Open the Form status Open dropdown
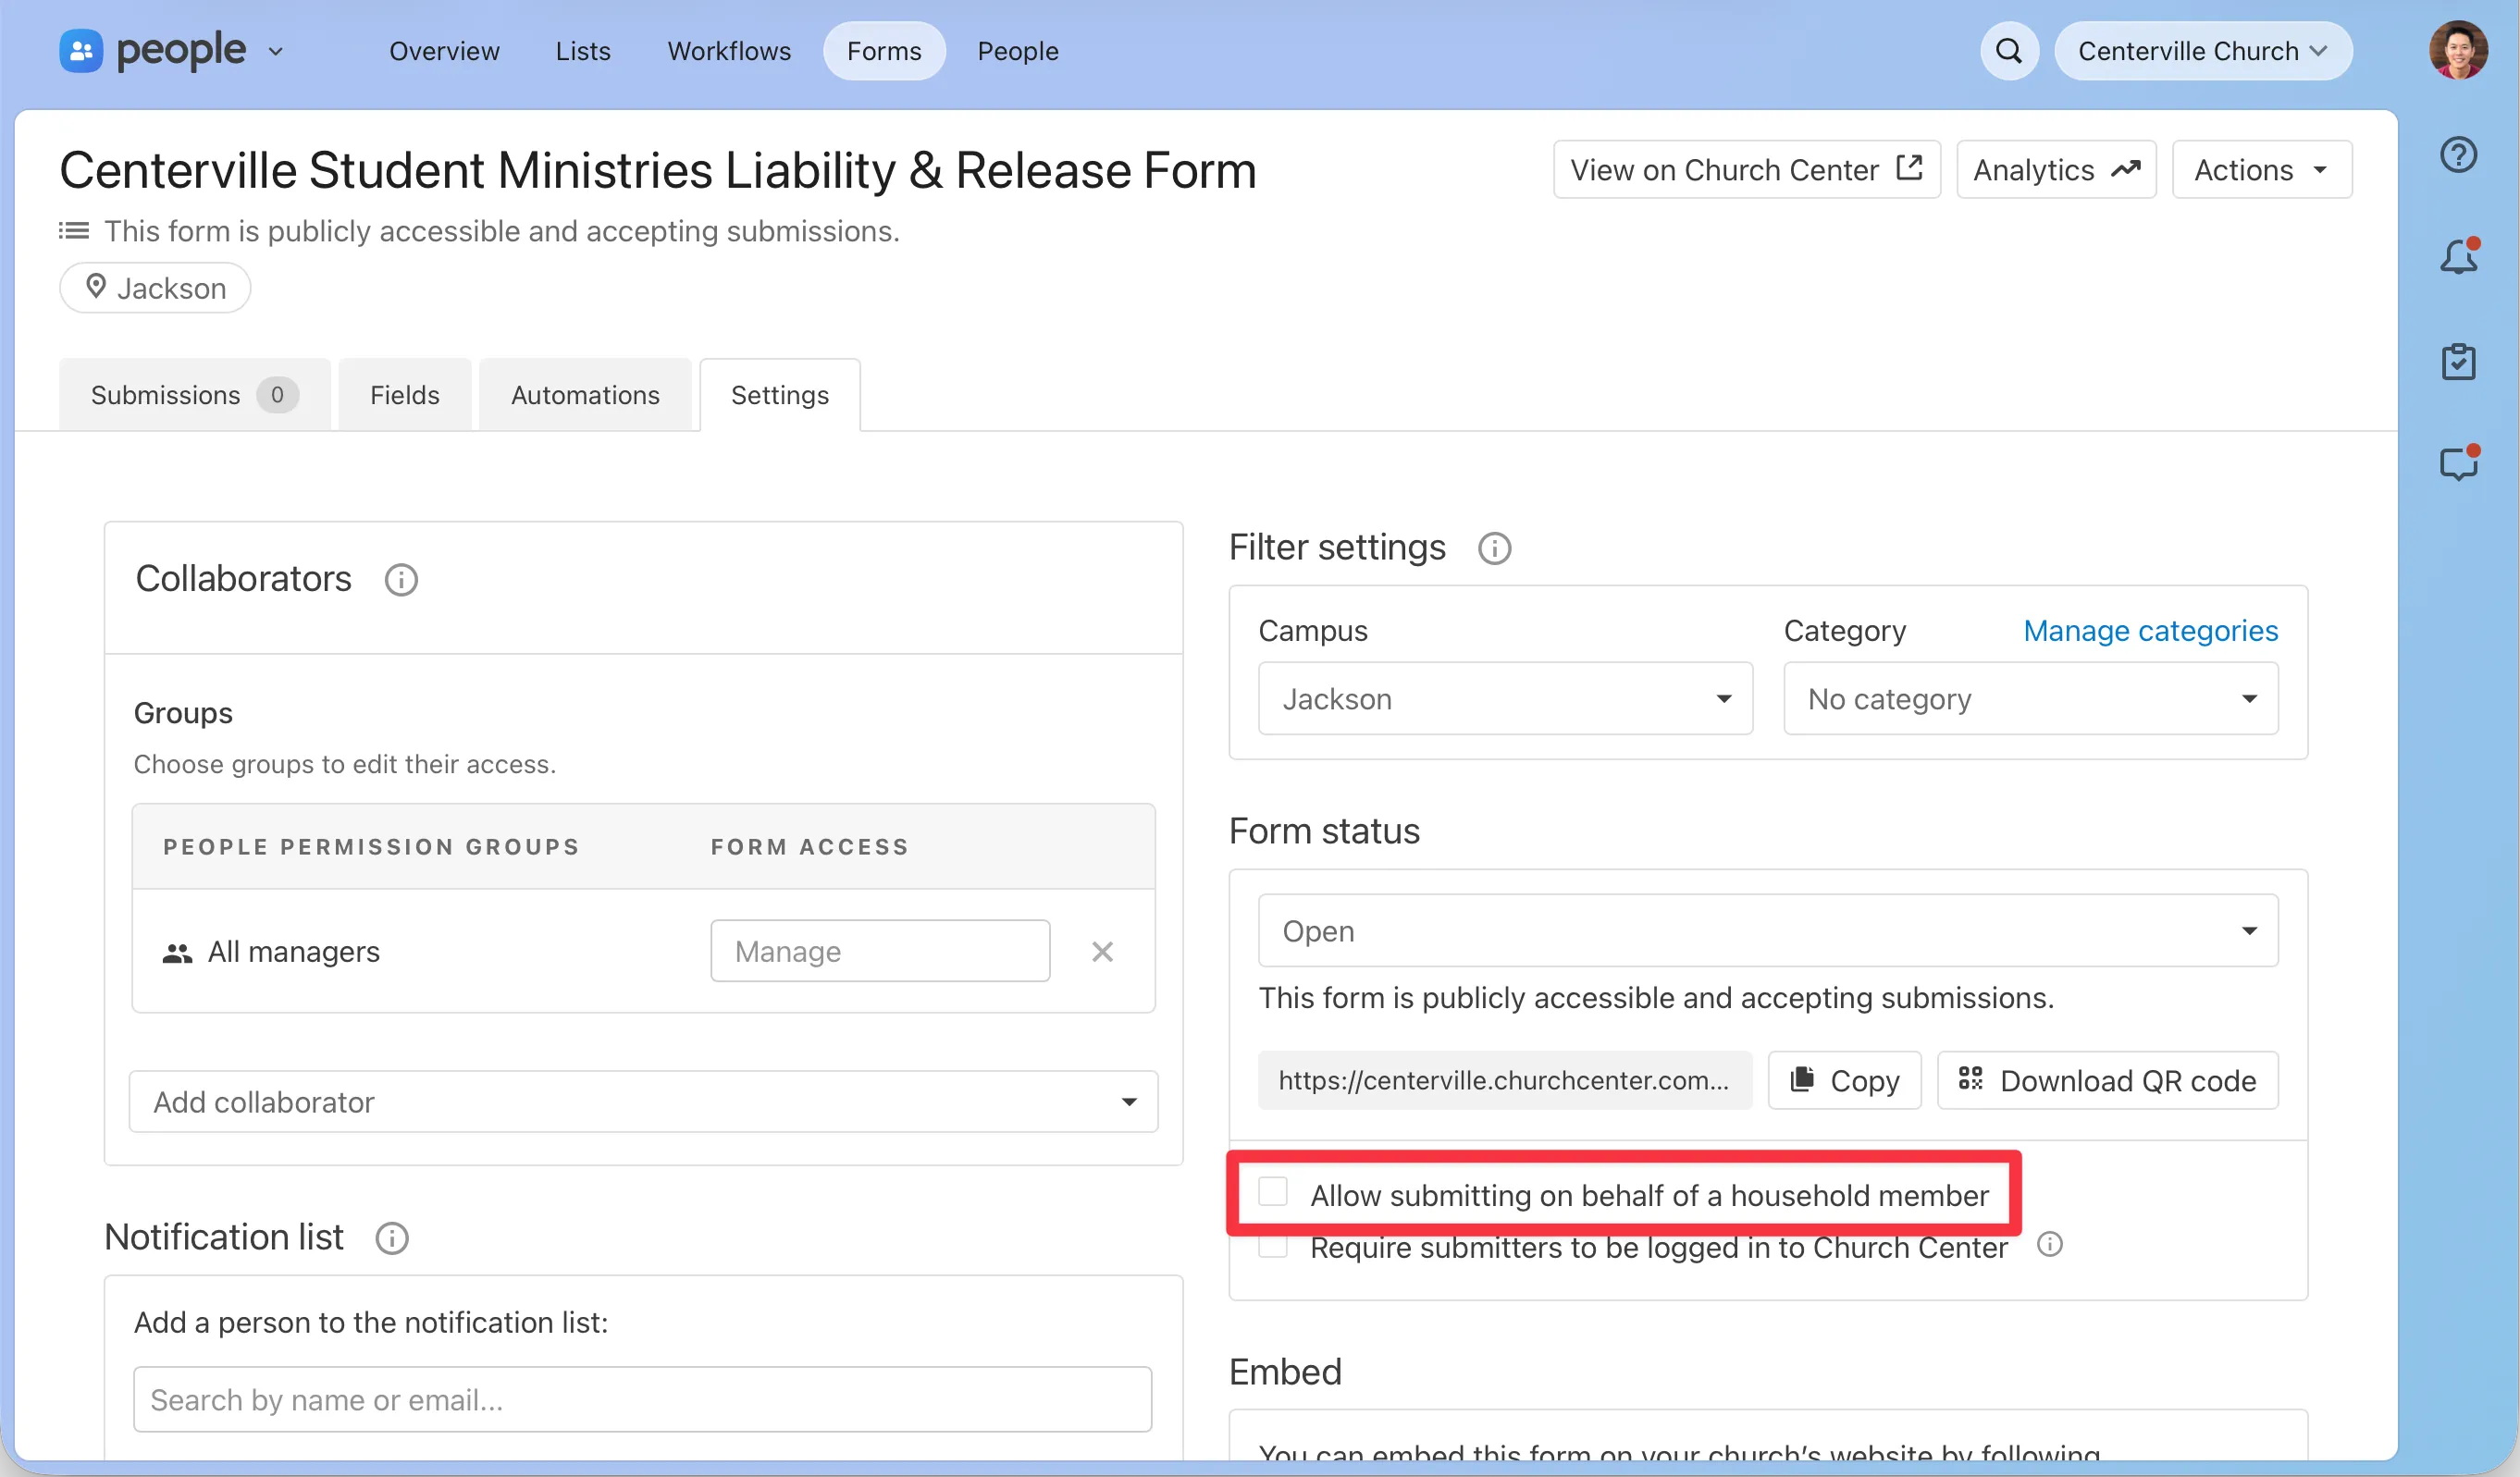The image size is (2520, 1477). 1768,931
